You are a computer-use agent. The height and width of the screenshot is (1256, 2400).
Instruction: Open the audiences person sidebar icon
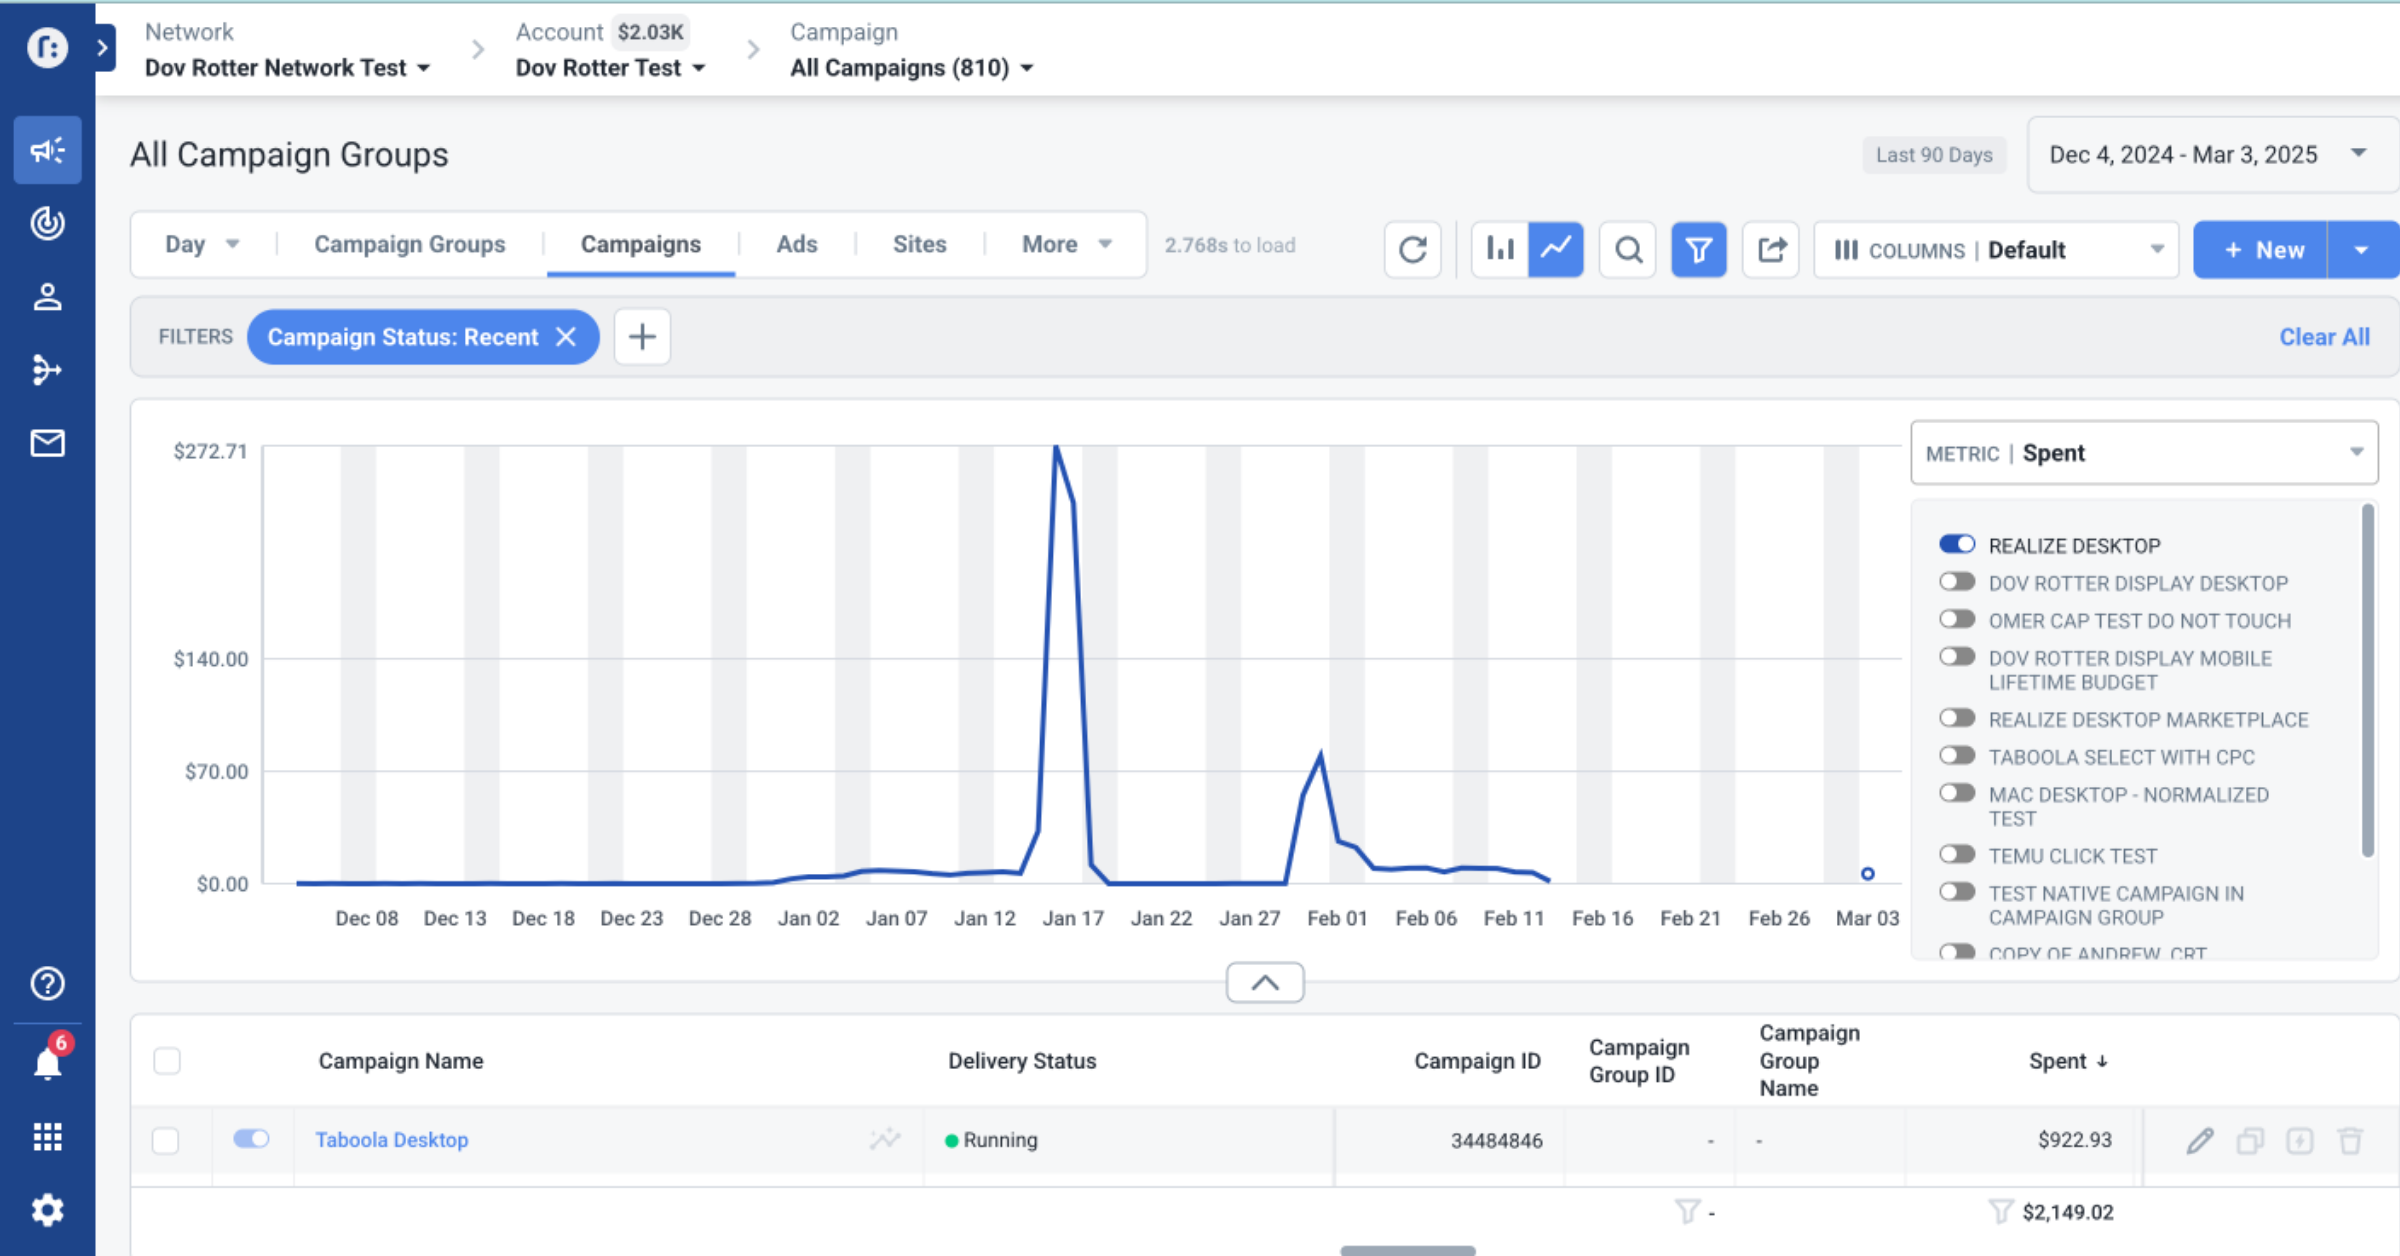[47, 297]
